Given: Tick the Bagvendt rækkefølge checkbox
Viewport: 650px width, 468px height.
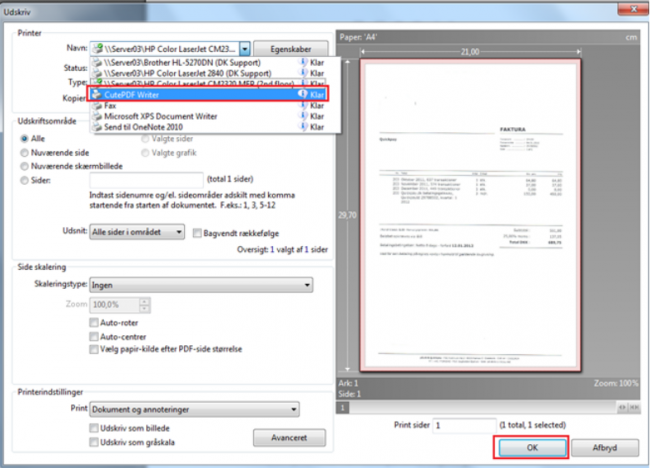Looking at the screenshot, I should coord(194,232).
